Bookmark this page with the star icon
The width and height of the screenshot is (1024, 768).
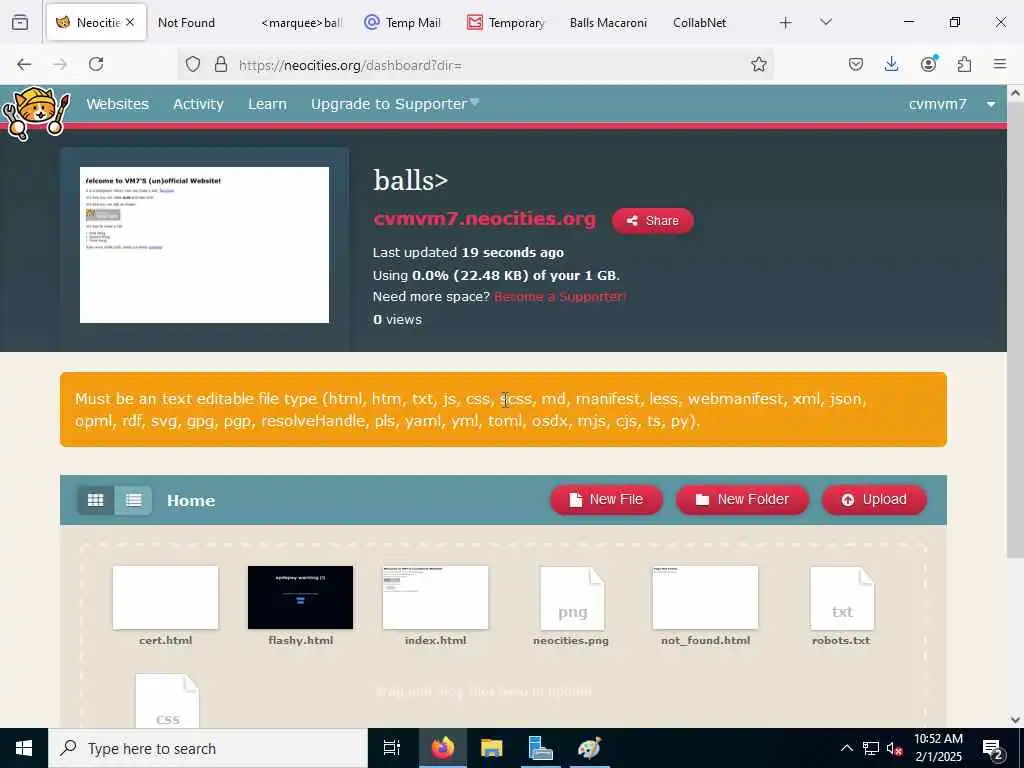(758, 64)
